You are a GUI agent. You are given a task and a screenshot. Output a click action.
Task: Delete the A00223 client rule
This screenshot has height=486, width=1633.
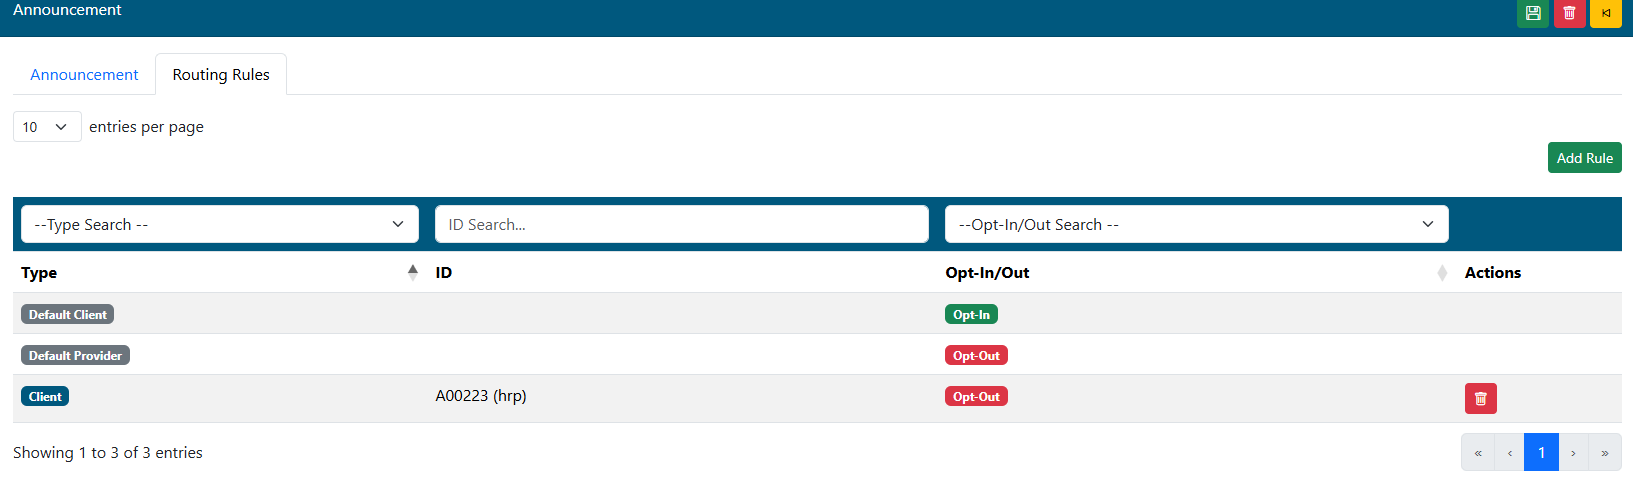pos(1480,398)
